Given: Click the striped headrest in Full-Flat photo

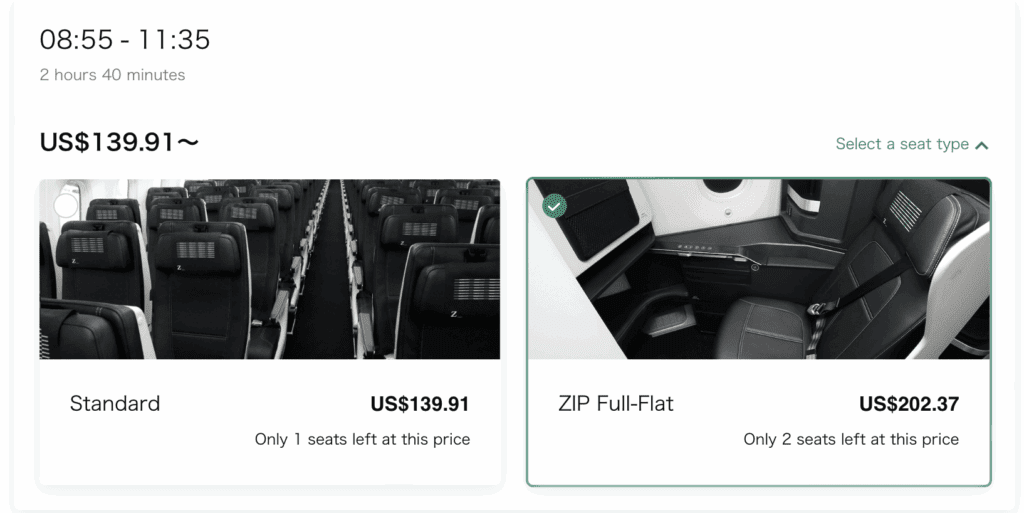Looking at the screenshot, I should pos(904,210).
